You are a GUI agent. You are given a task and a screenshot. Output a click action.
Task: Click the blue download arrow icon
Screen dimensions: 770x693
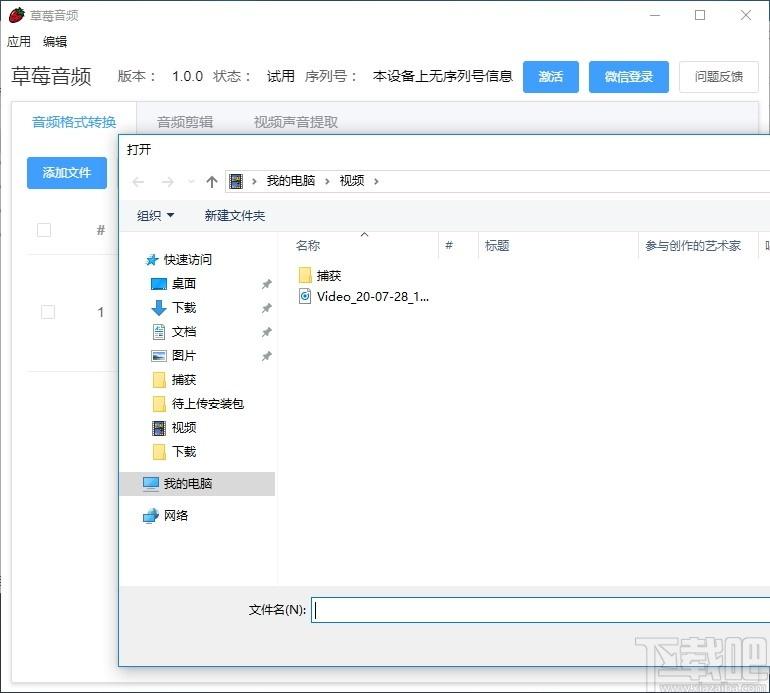coord(159,308)
